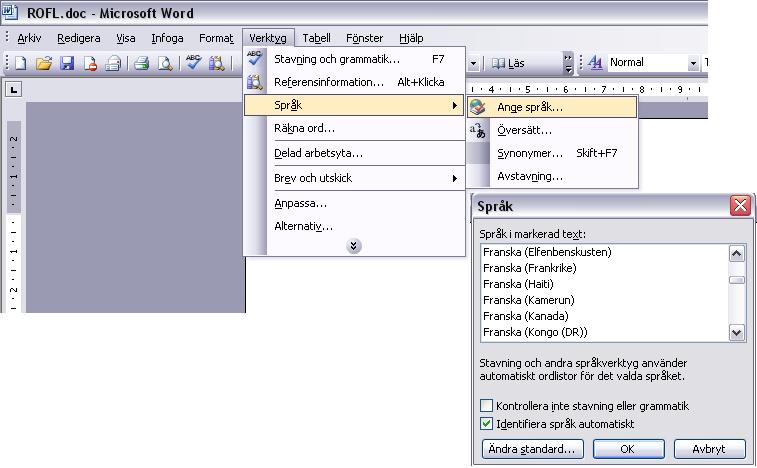Image resolution: width=757 pixels, height=468 pixels.
Task: Open Läs reading layout mode
Action: pos(508,63)
